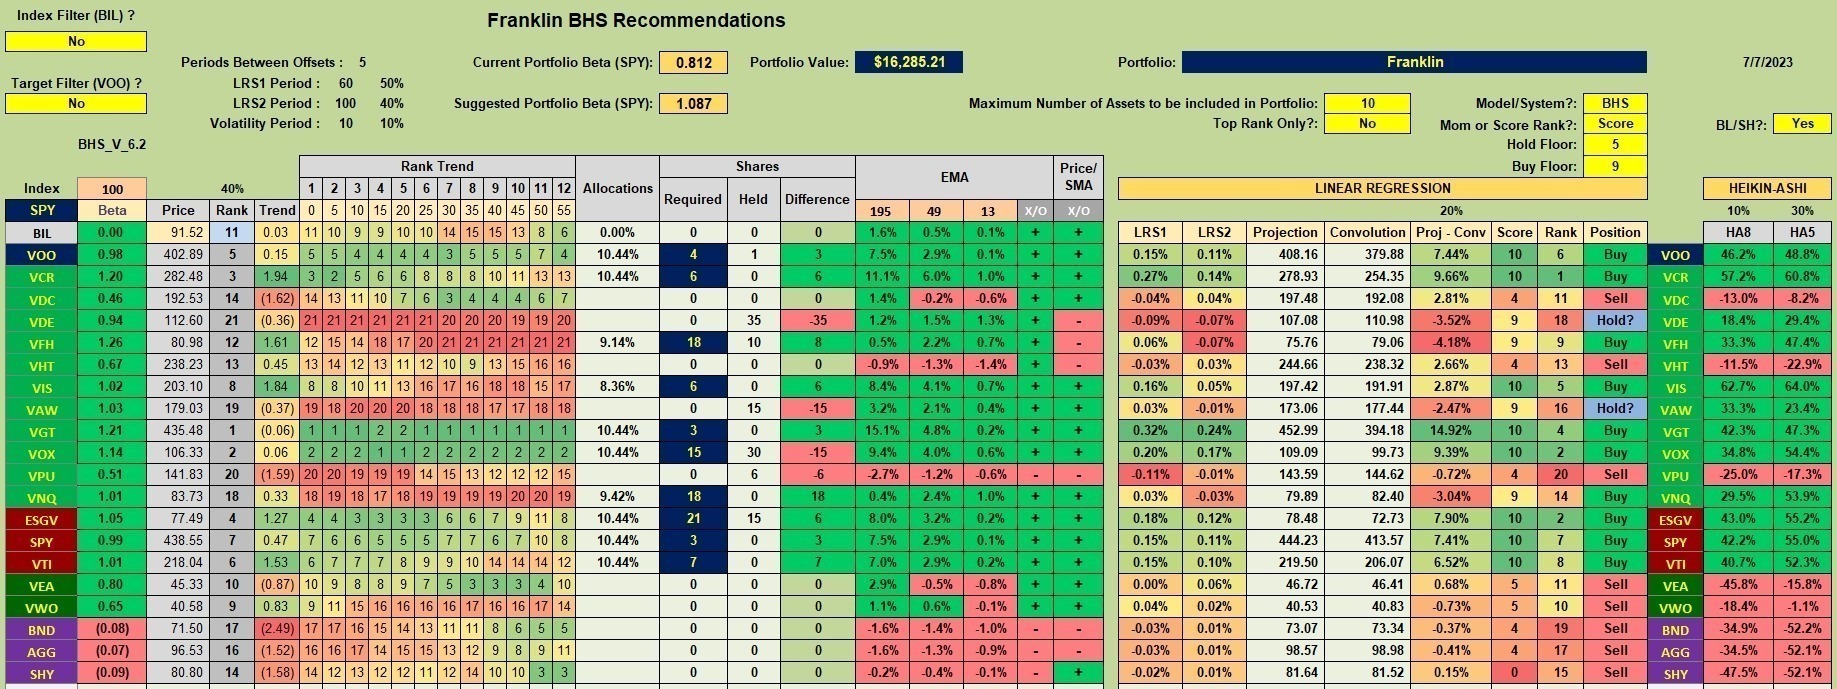
Task: Select the Buy Floor value cell
Action: click(x=1615, y=166)
